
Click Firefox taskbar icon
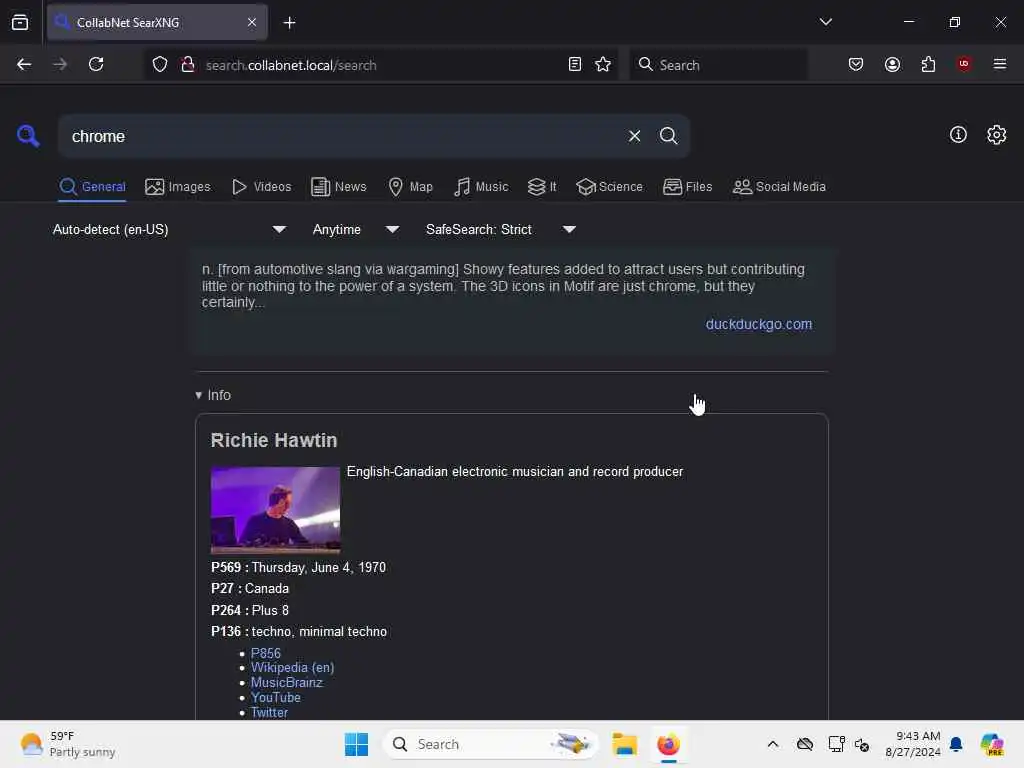(668, 744)
